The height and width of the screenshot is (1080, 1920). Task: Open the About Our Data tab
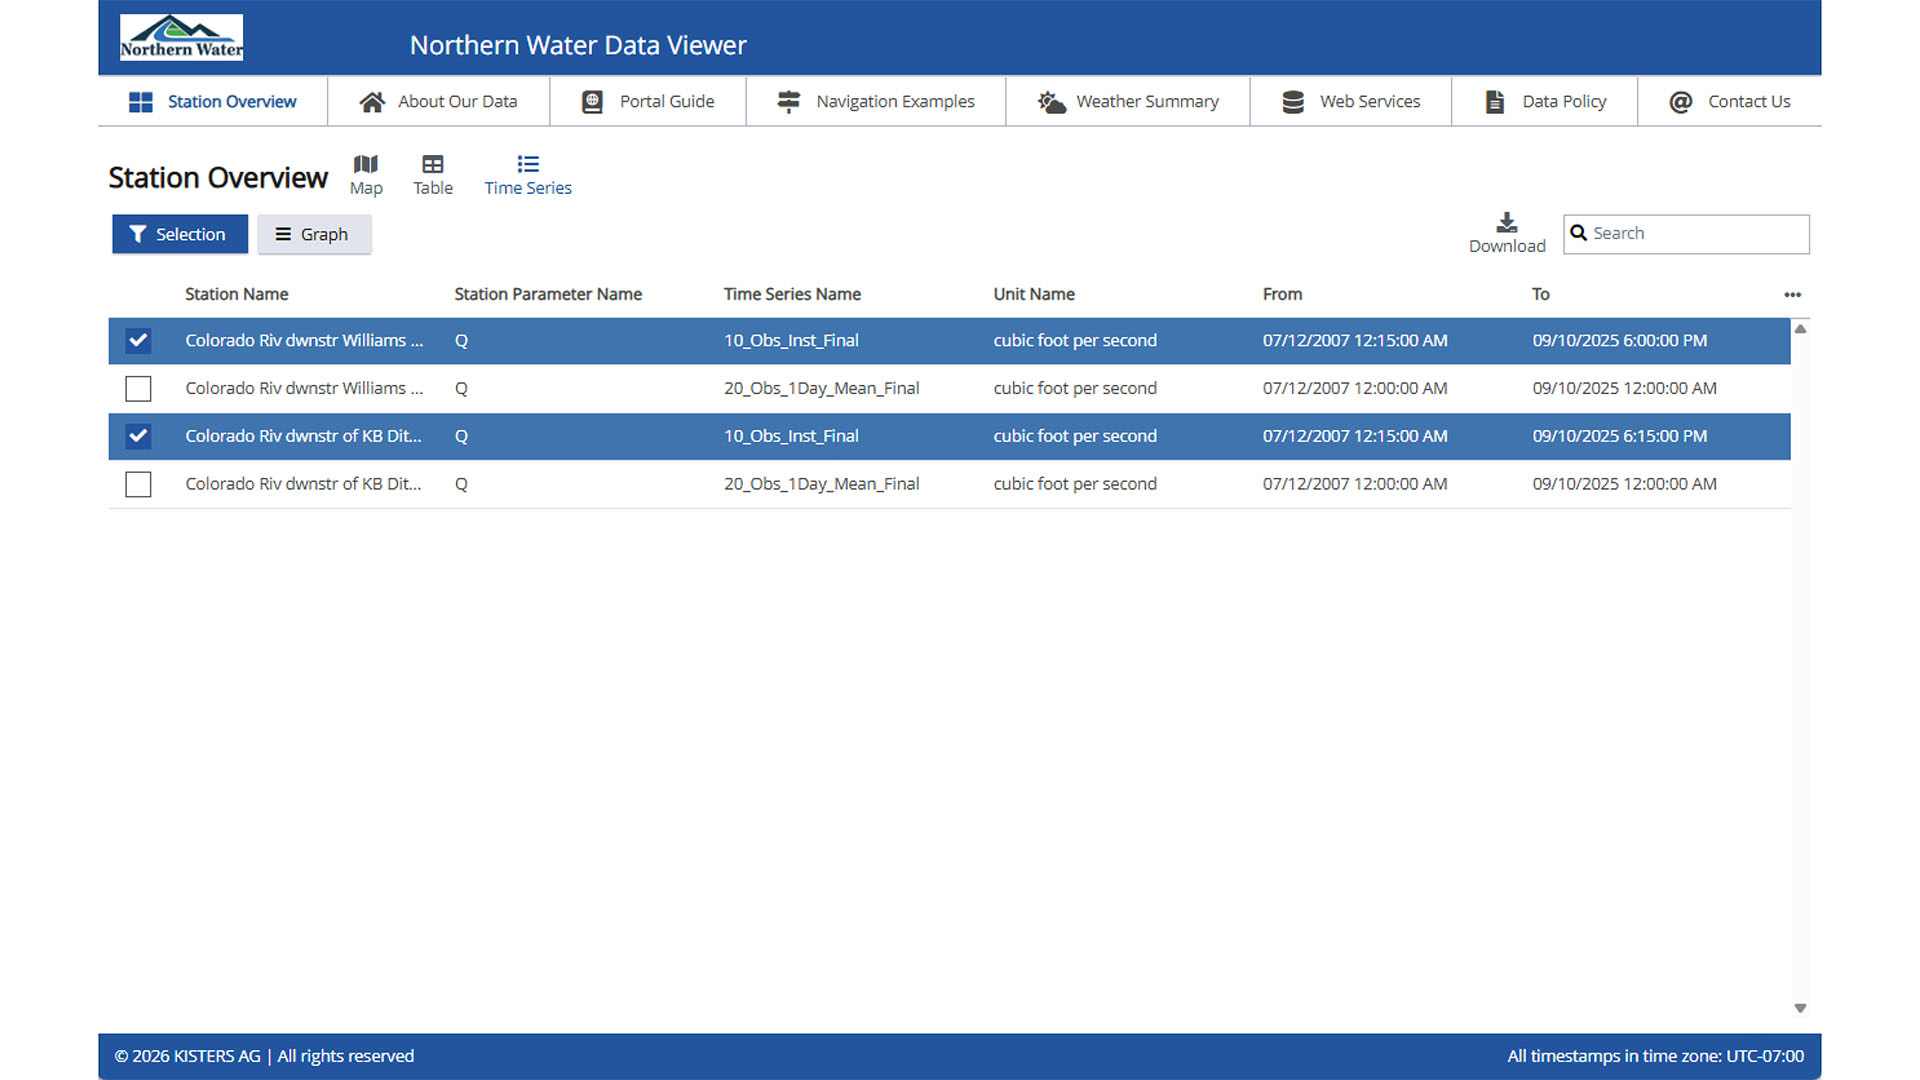[439, 102]
